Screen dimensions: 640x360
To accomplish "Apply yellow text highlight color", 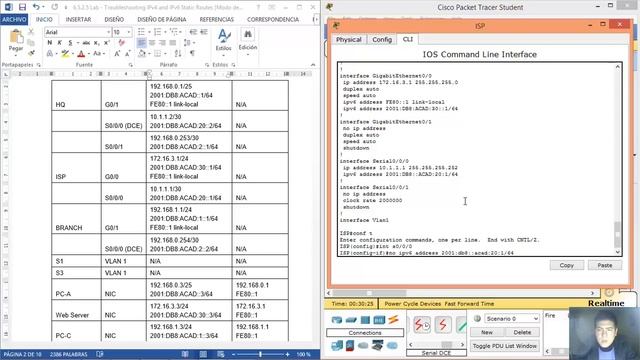I will tap(65, 53).
